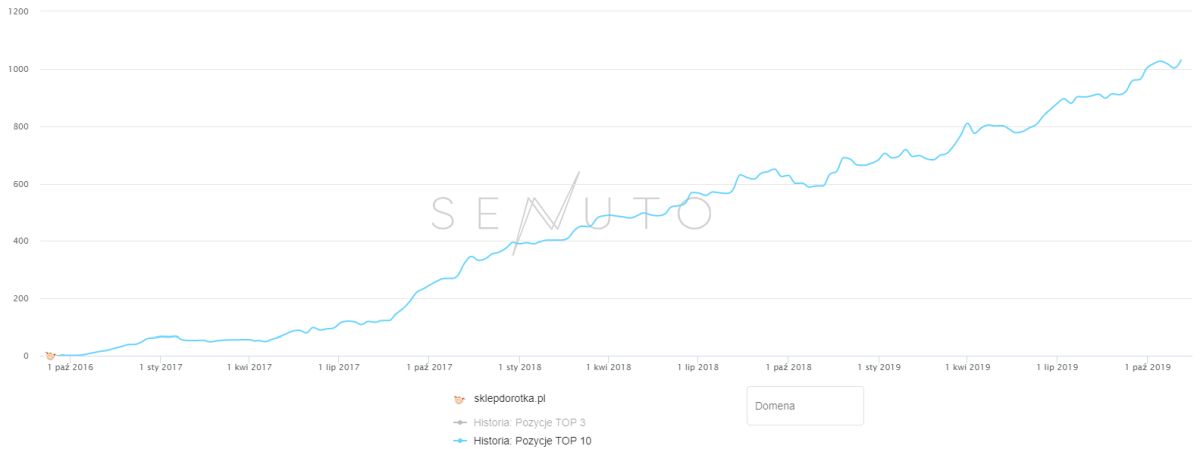Click the 200 value on the y-axis

click(20, 298)
